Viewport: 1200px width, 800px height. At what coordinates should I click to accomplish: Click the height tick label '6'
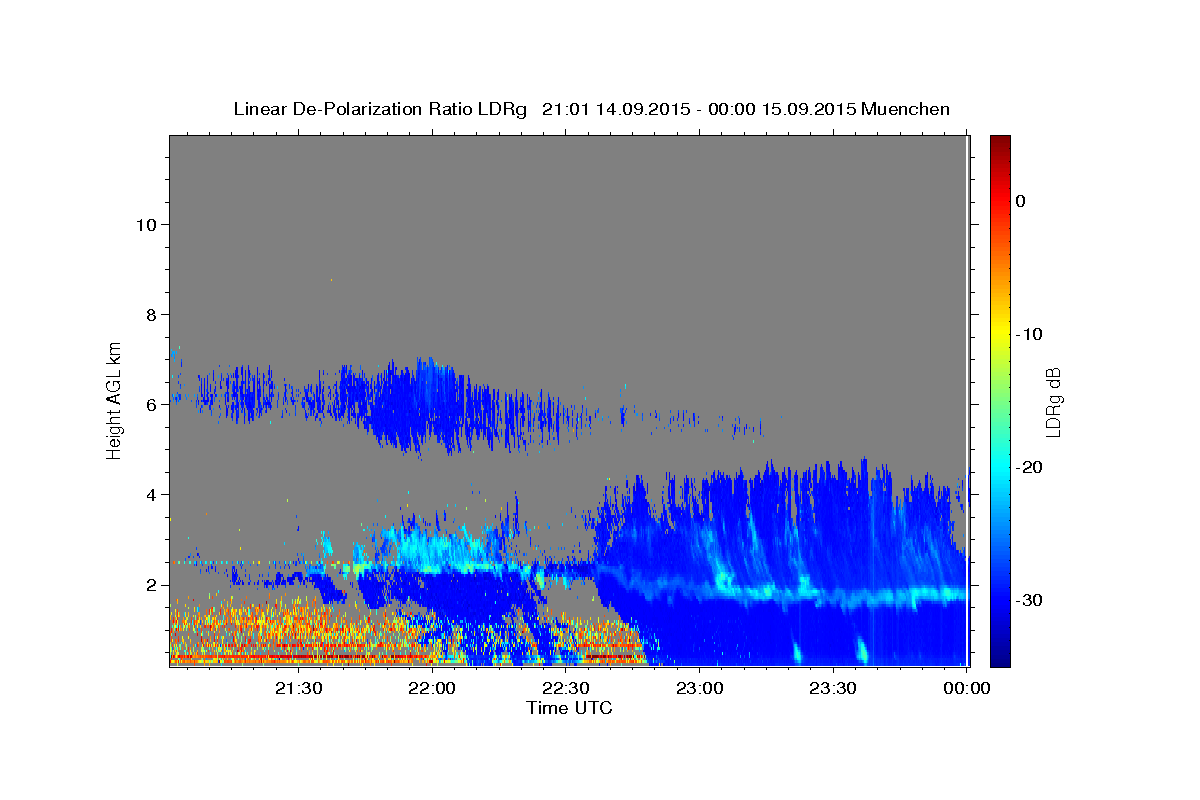150,404
